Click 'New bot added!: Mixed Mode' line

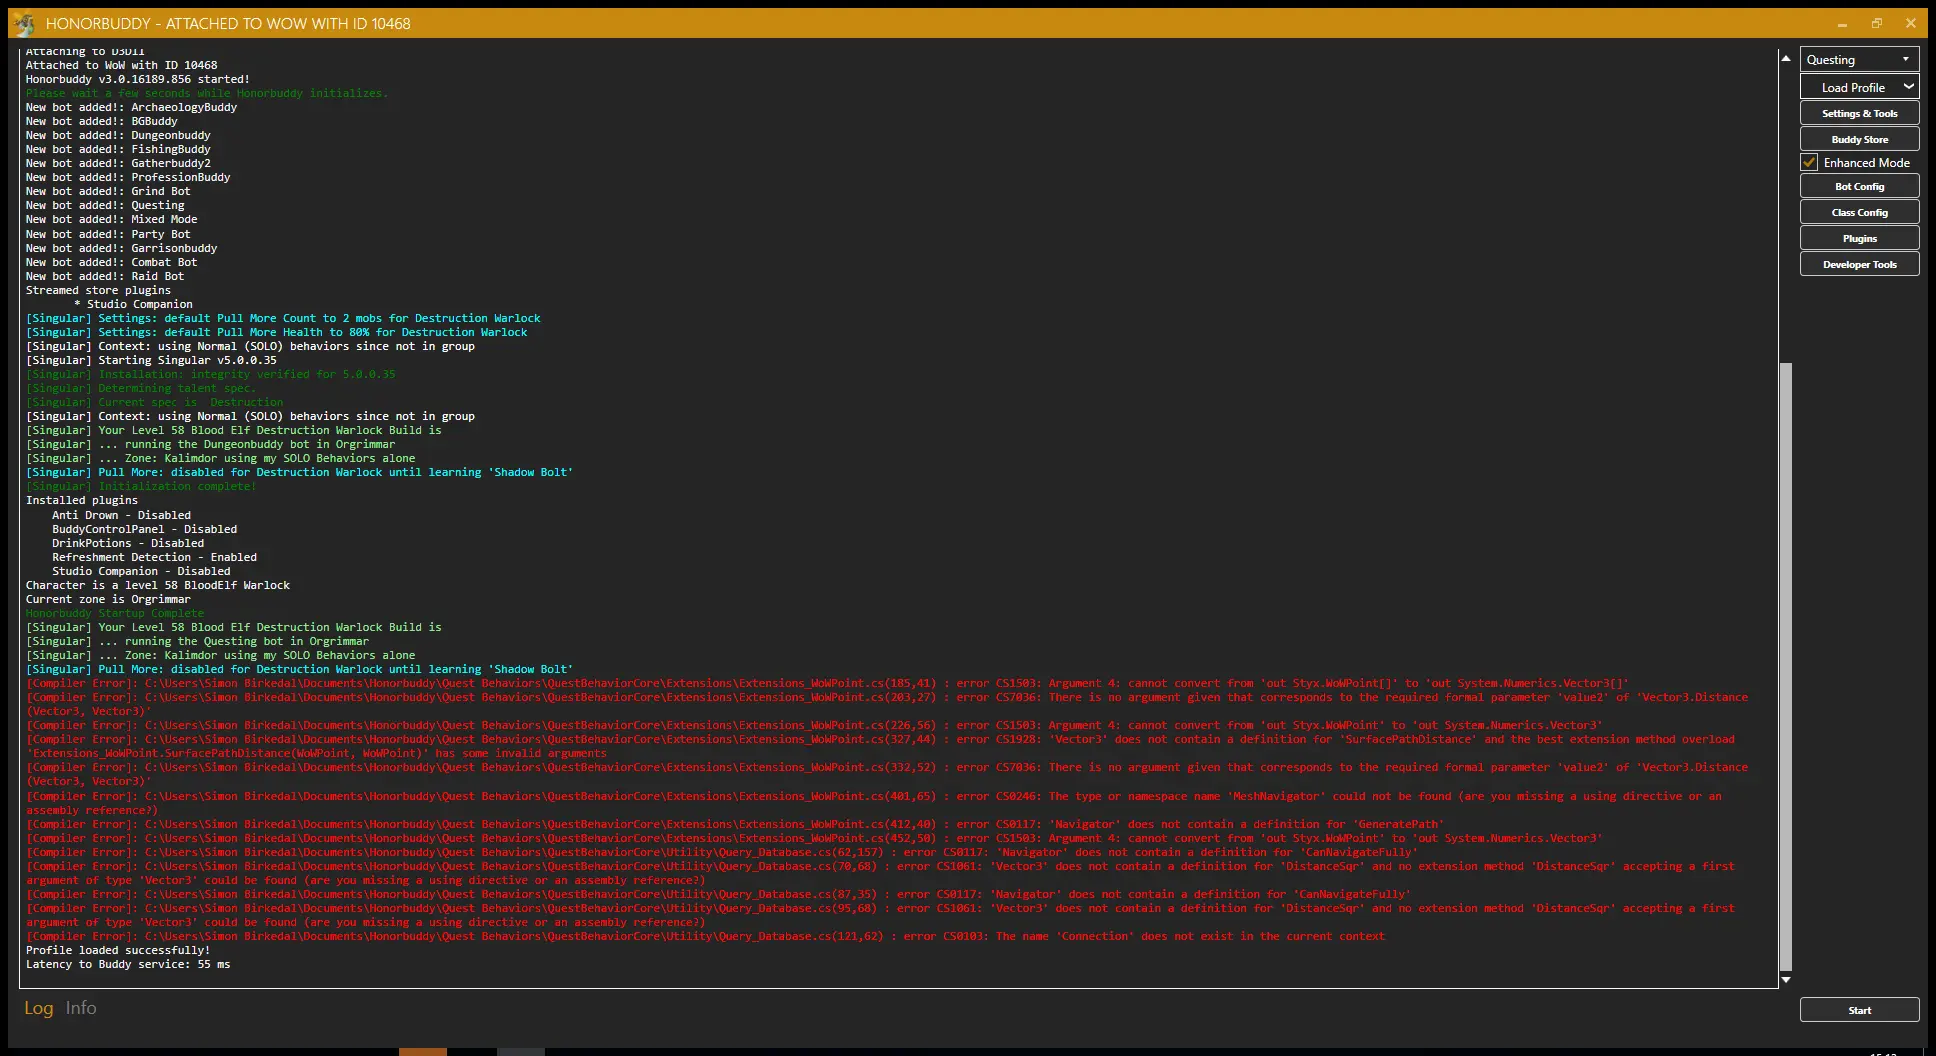(111, 219)
